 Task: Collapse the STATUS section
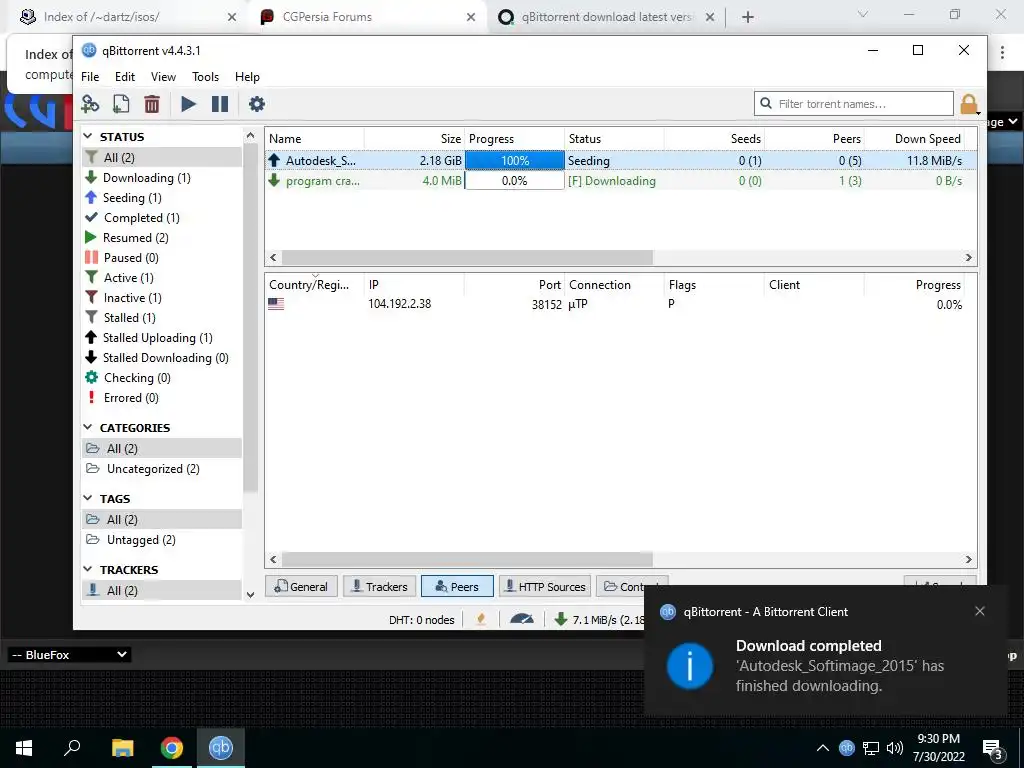pyautogui.click(x=88, y=136)
